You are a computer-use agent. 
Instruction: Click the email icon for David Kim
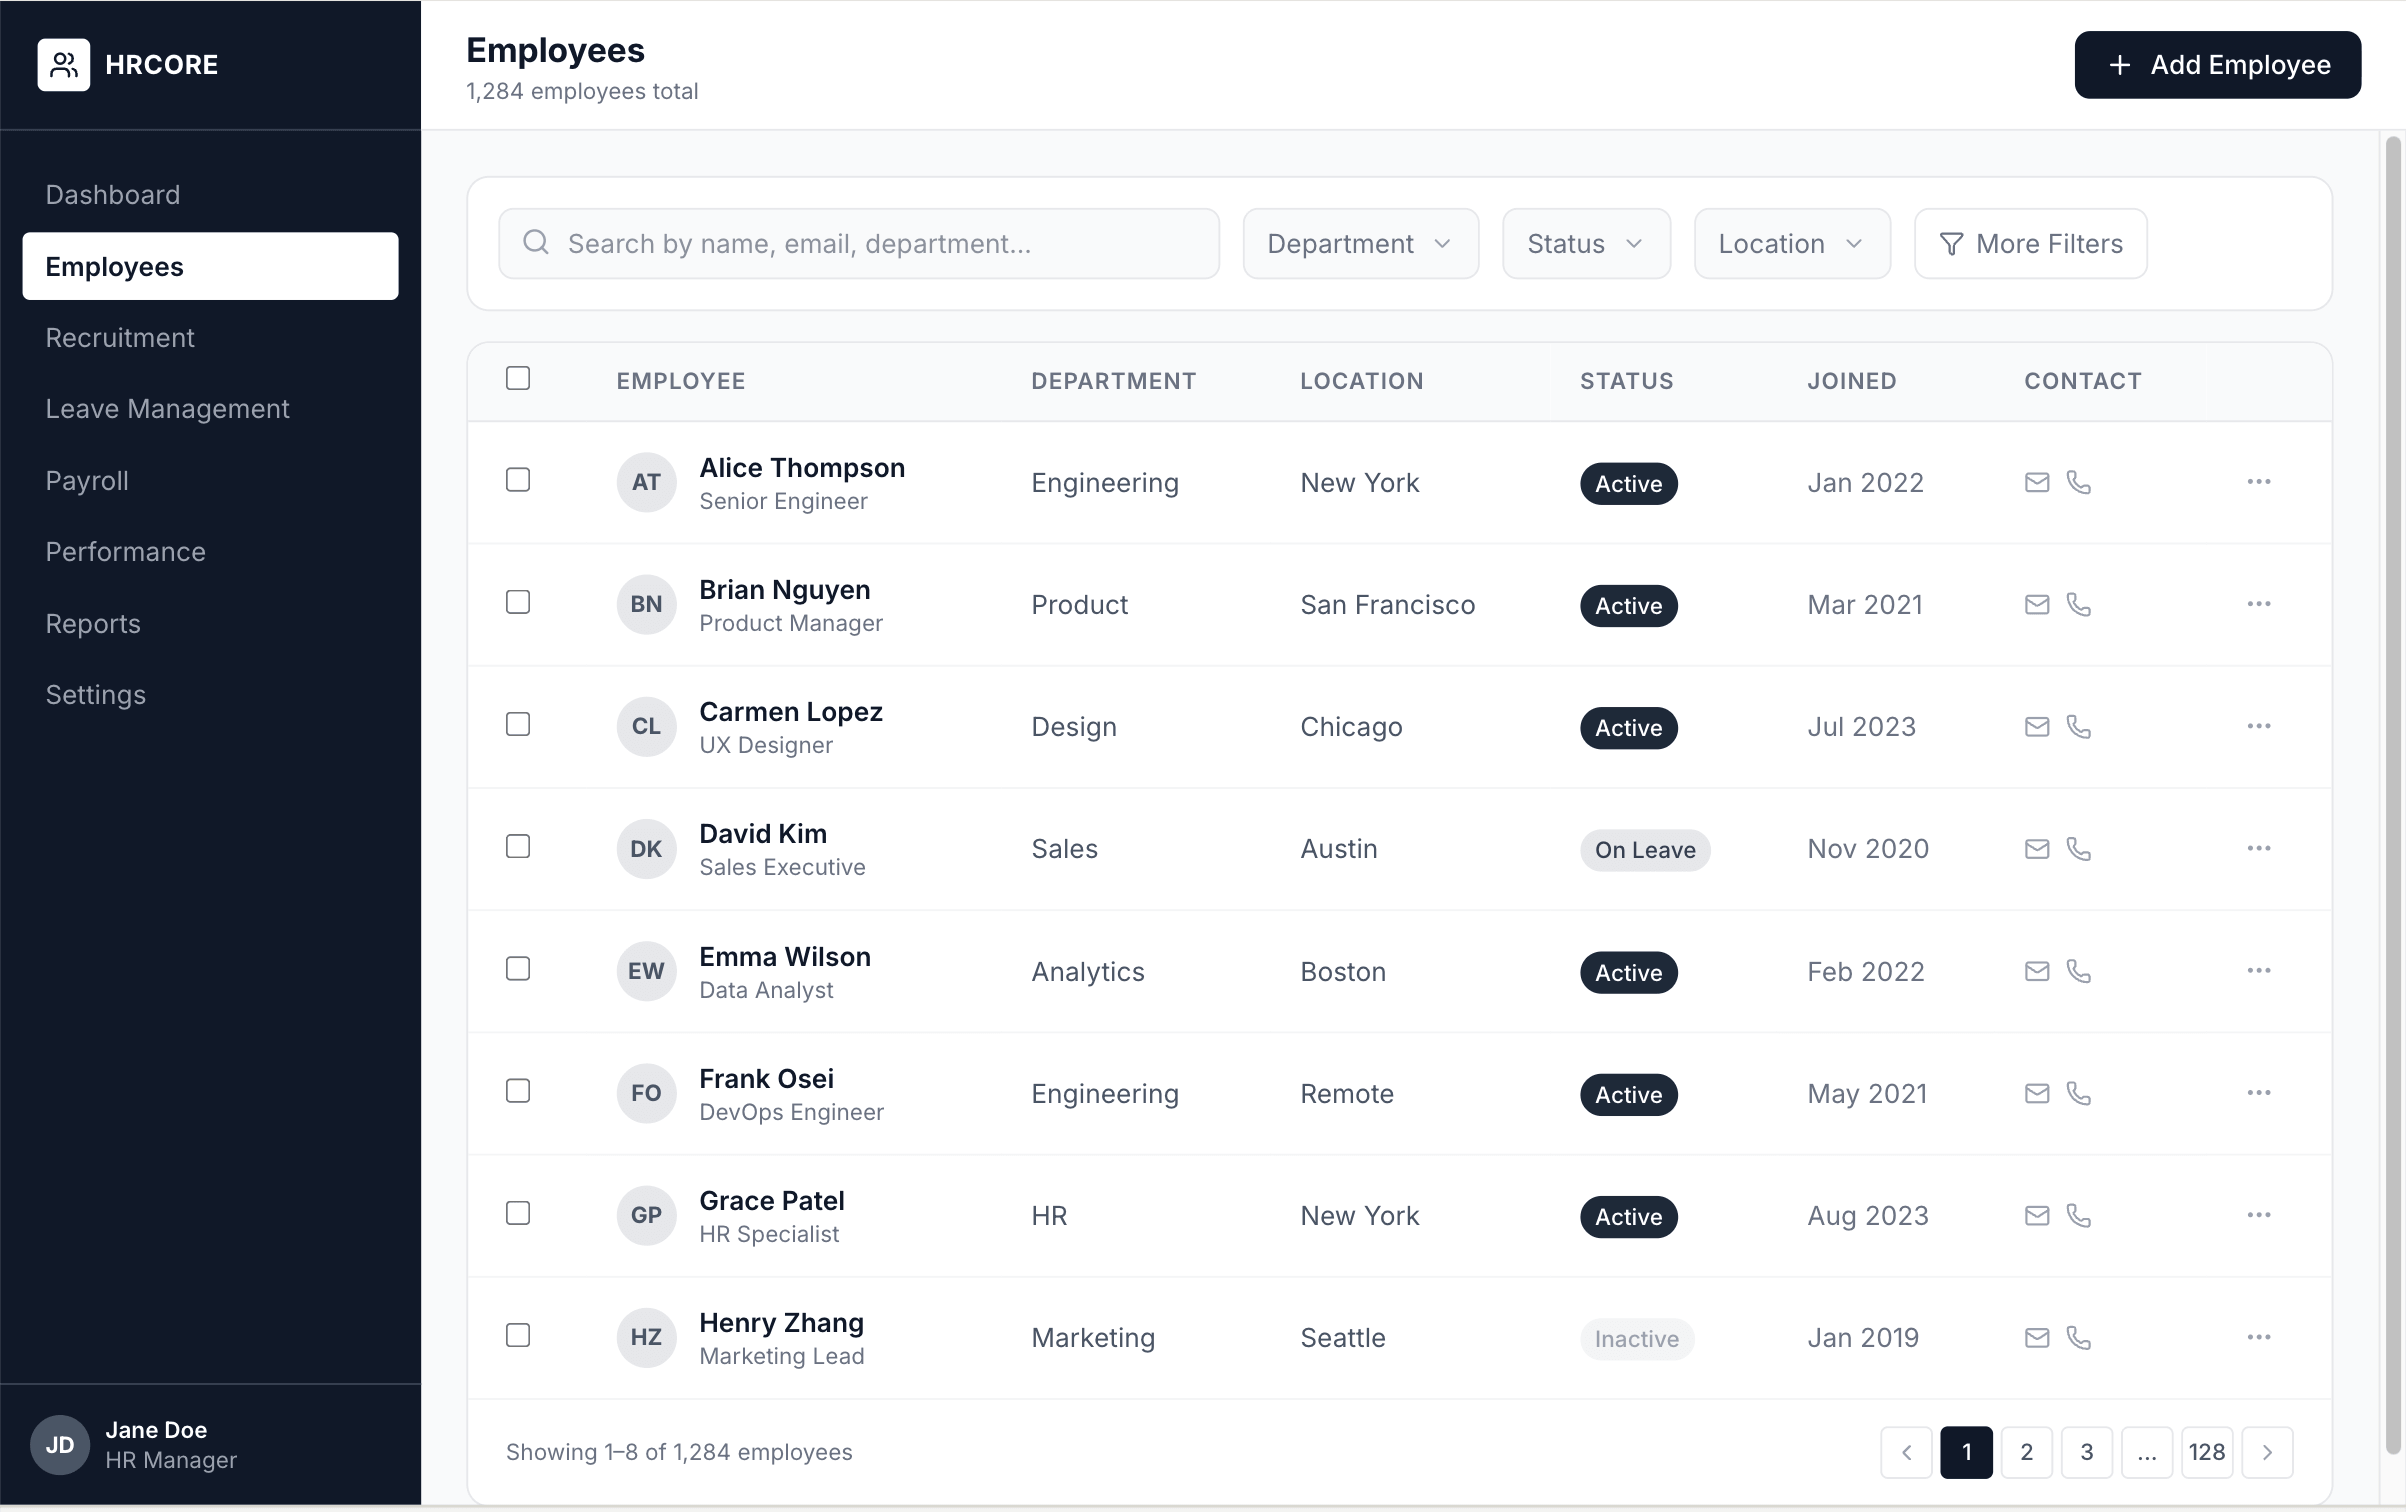[x=2037, y=849]
